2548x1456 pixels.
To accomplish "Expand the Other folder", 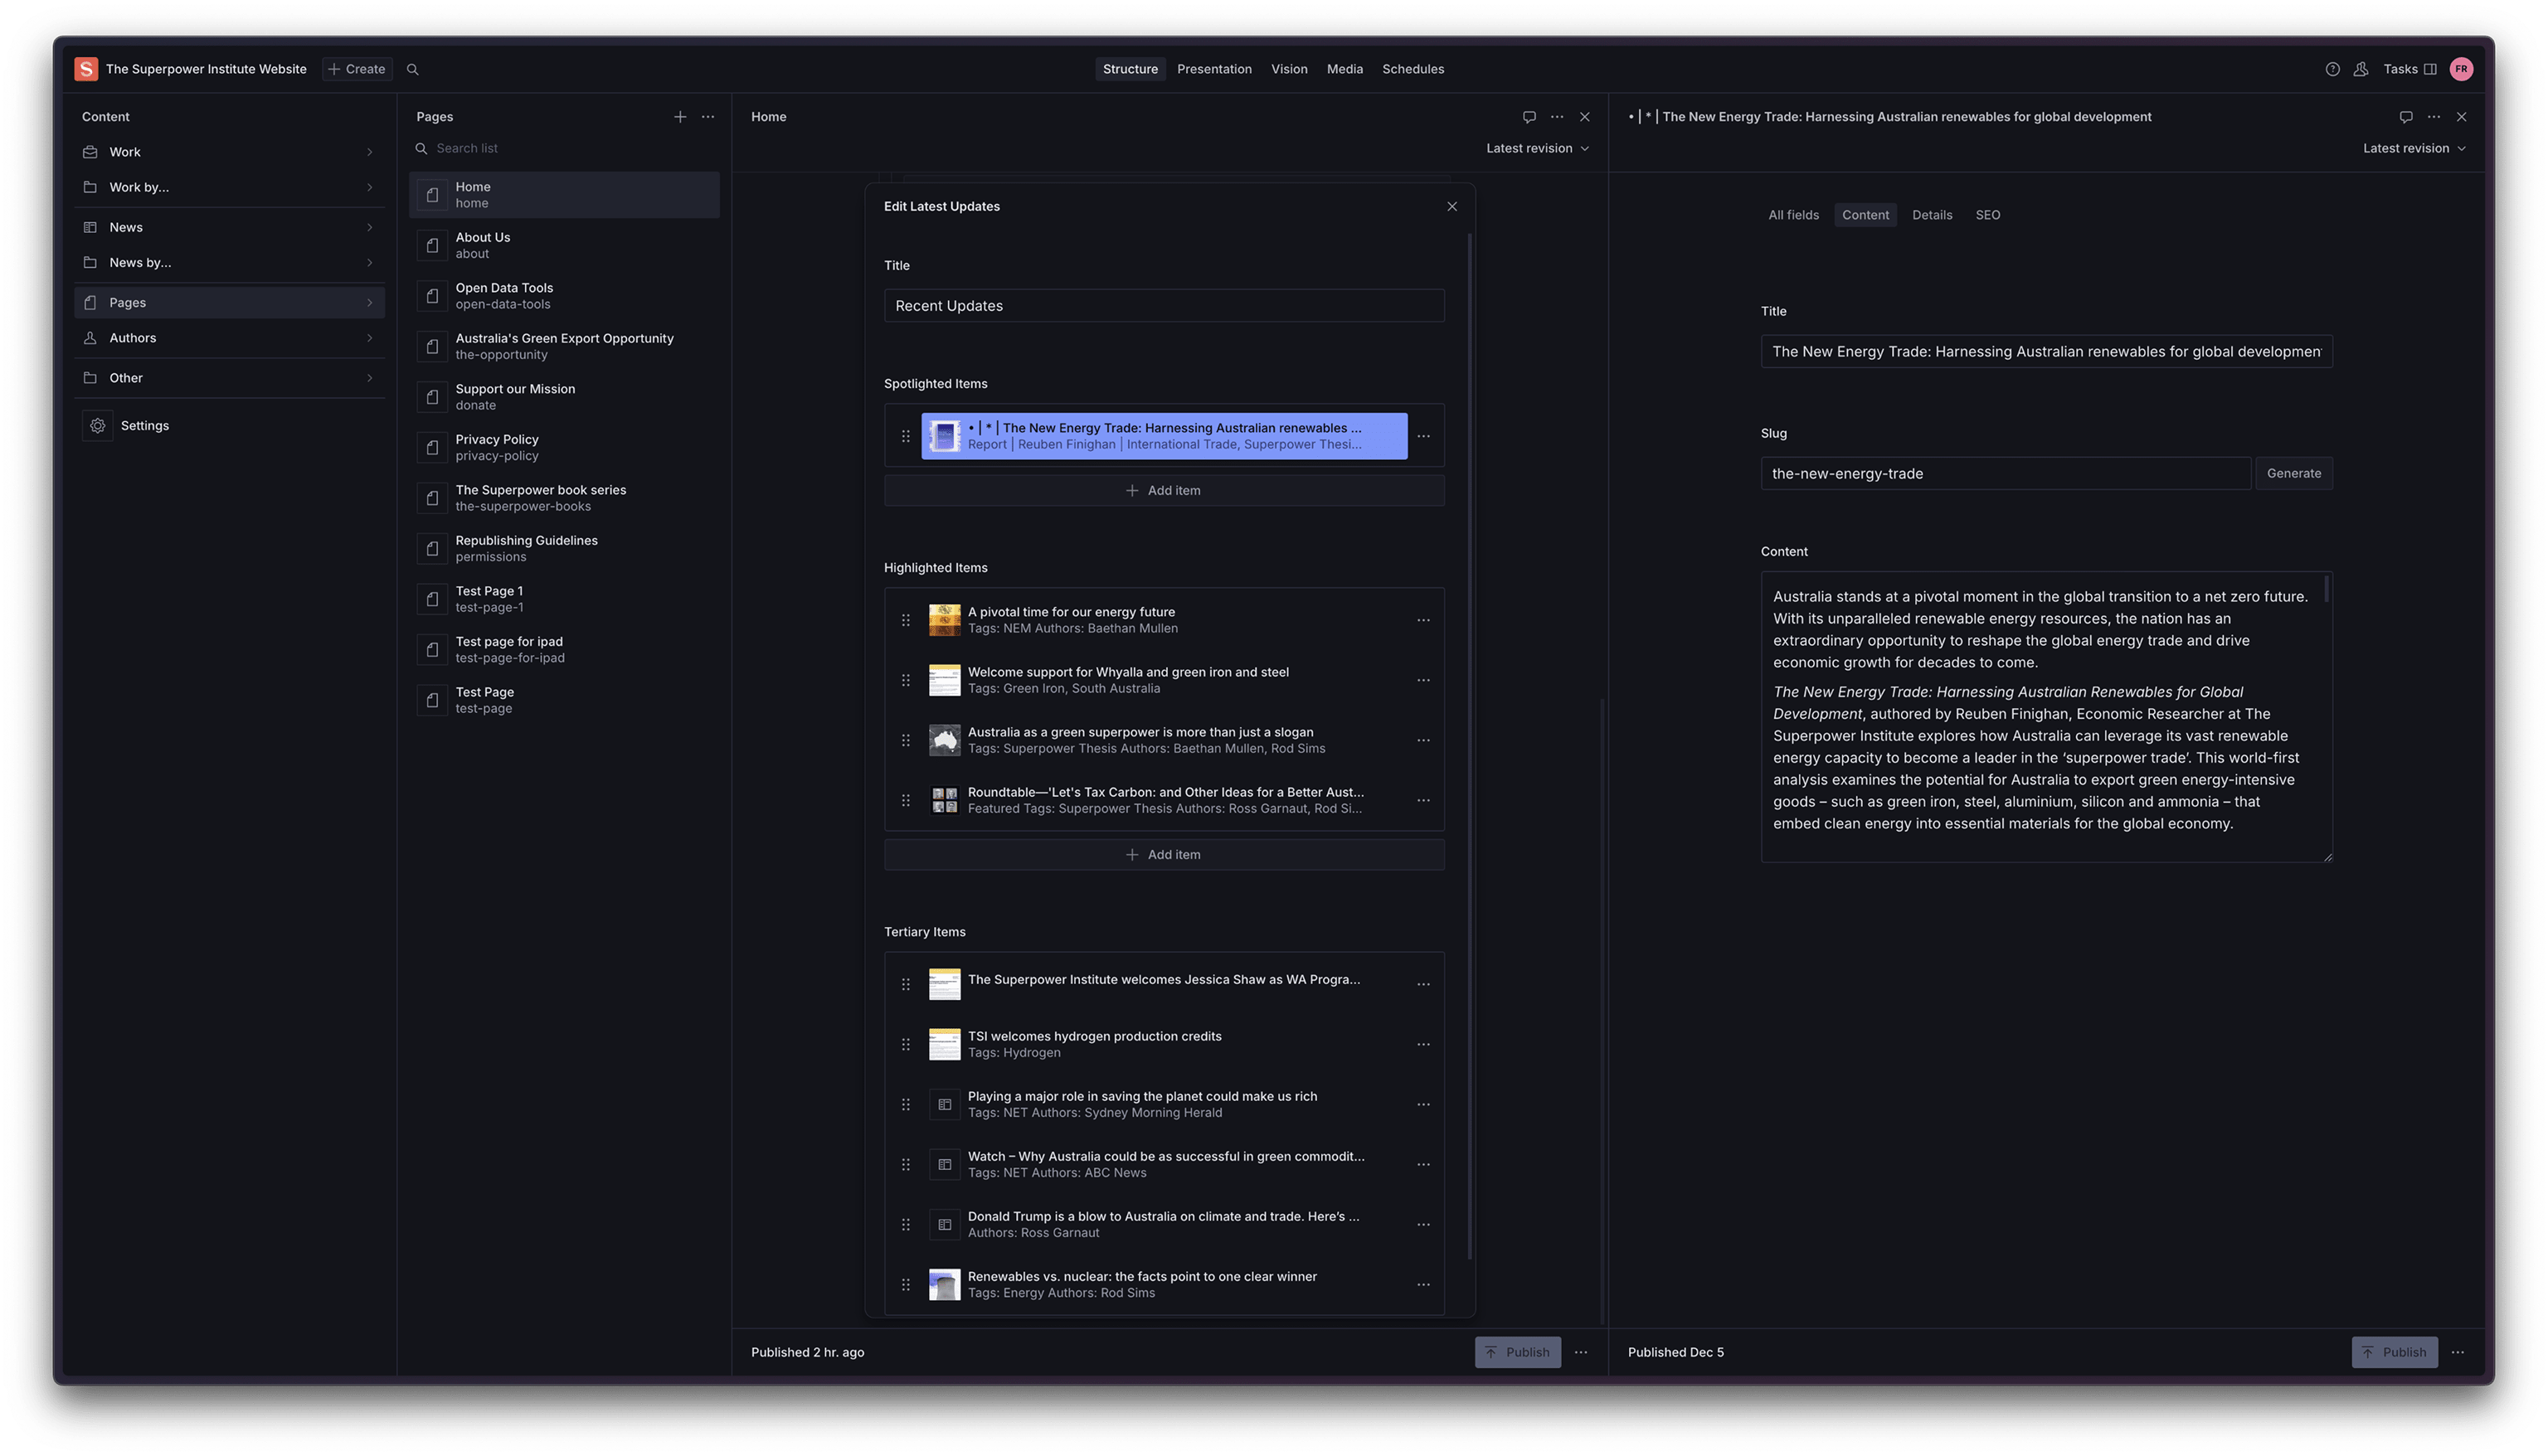I will coord(229,378).
